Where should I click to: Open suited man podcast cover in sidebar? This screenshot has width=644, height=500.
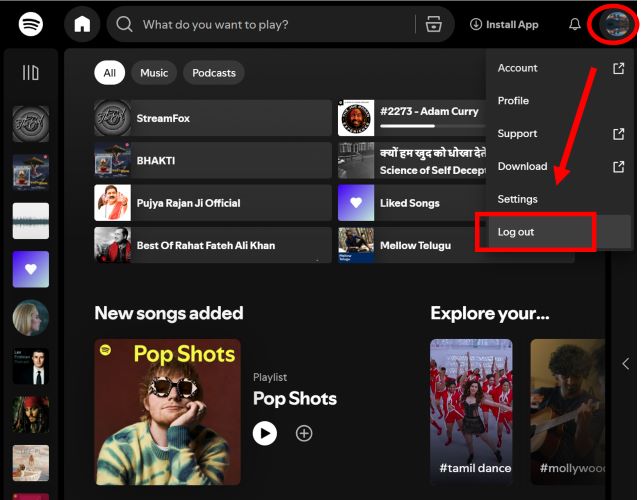(30, 366)
